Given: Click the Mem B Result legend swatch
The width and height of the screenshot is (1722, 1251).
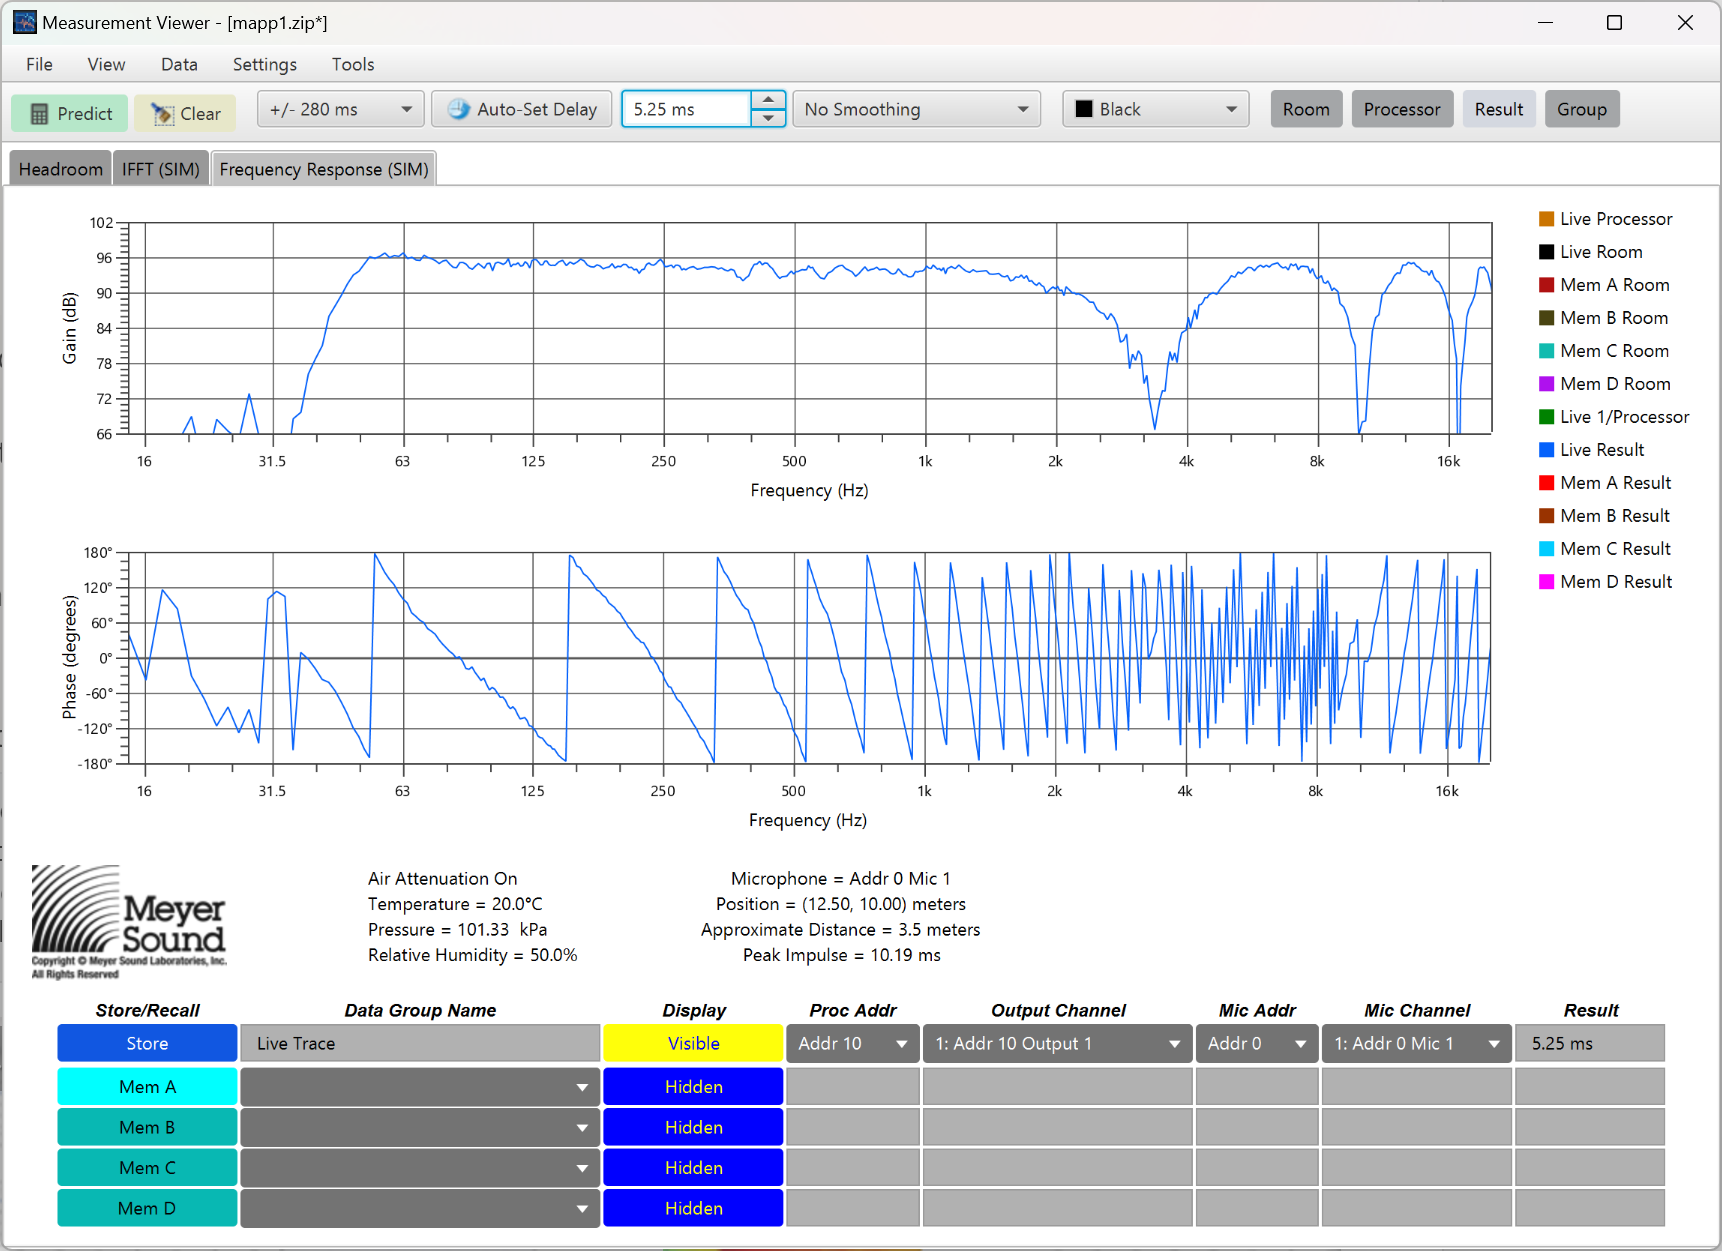Looking at the screenshot, I should [x=1546, y=516].
